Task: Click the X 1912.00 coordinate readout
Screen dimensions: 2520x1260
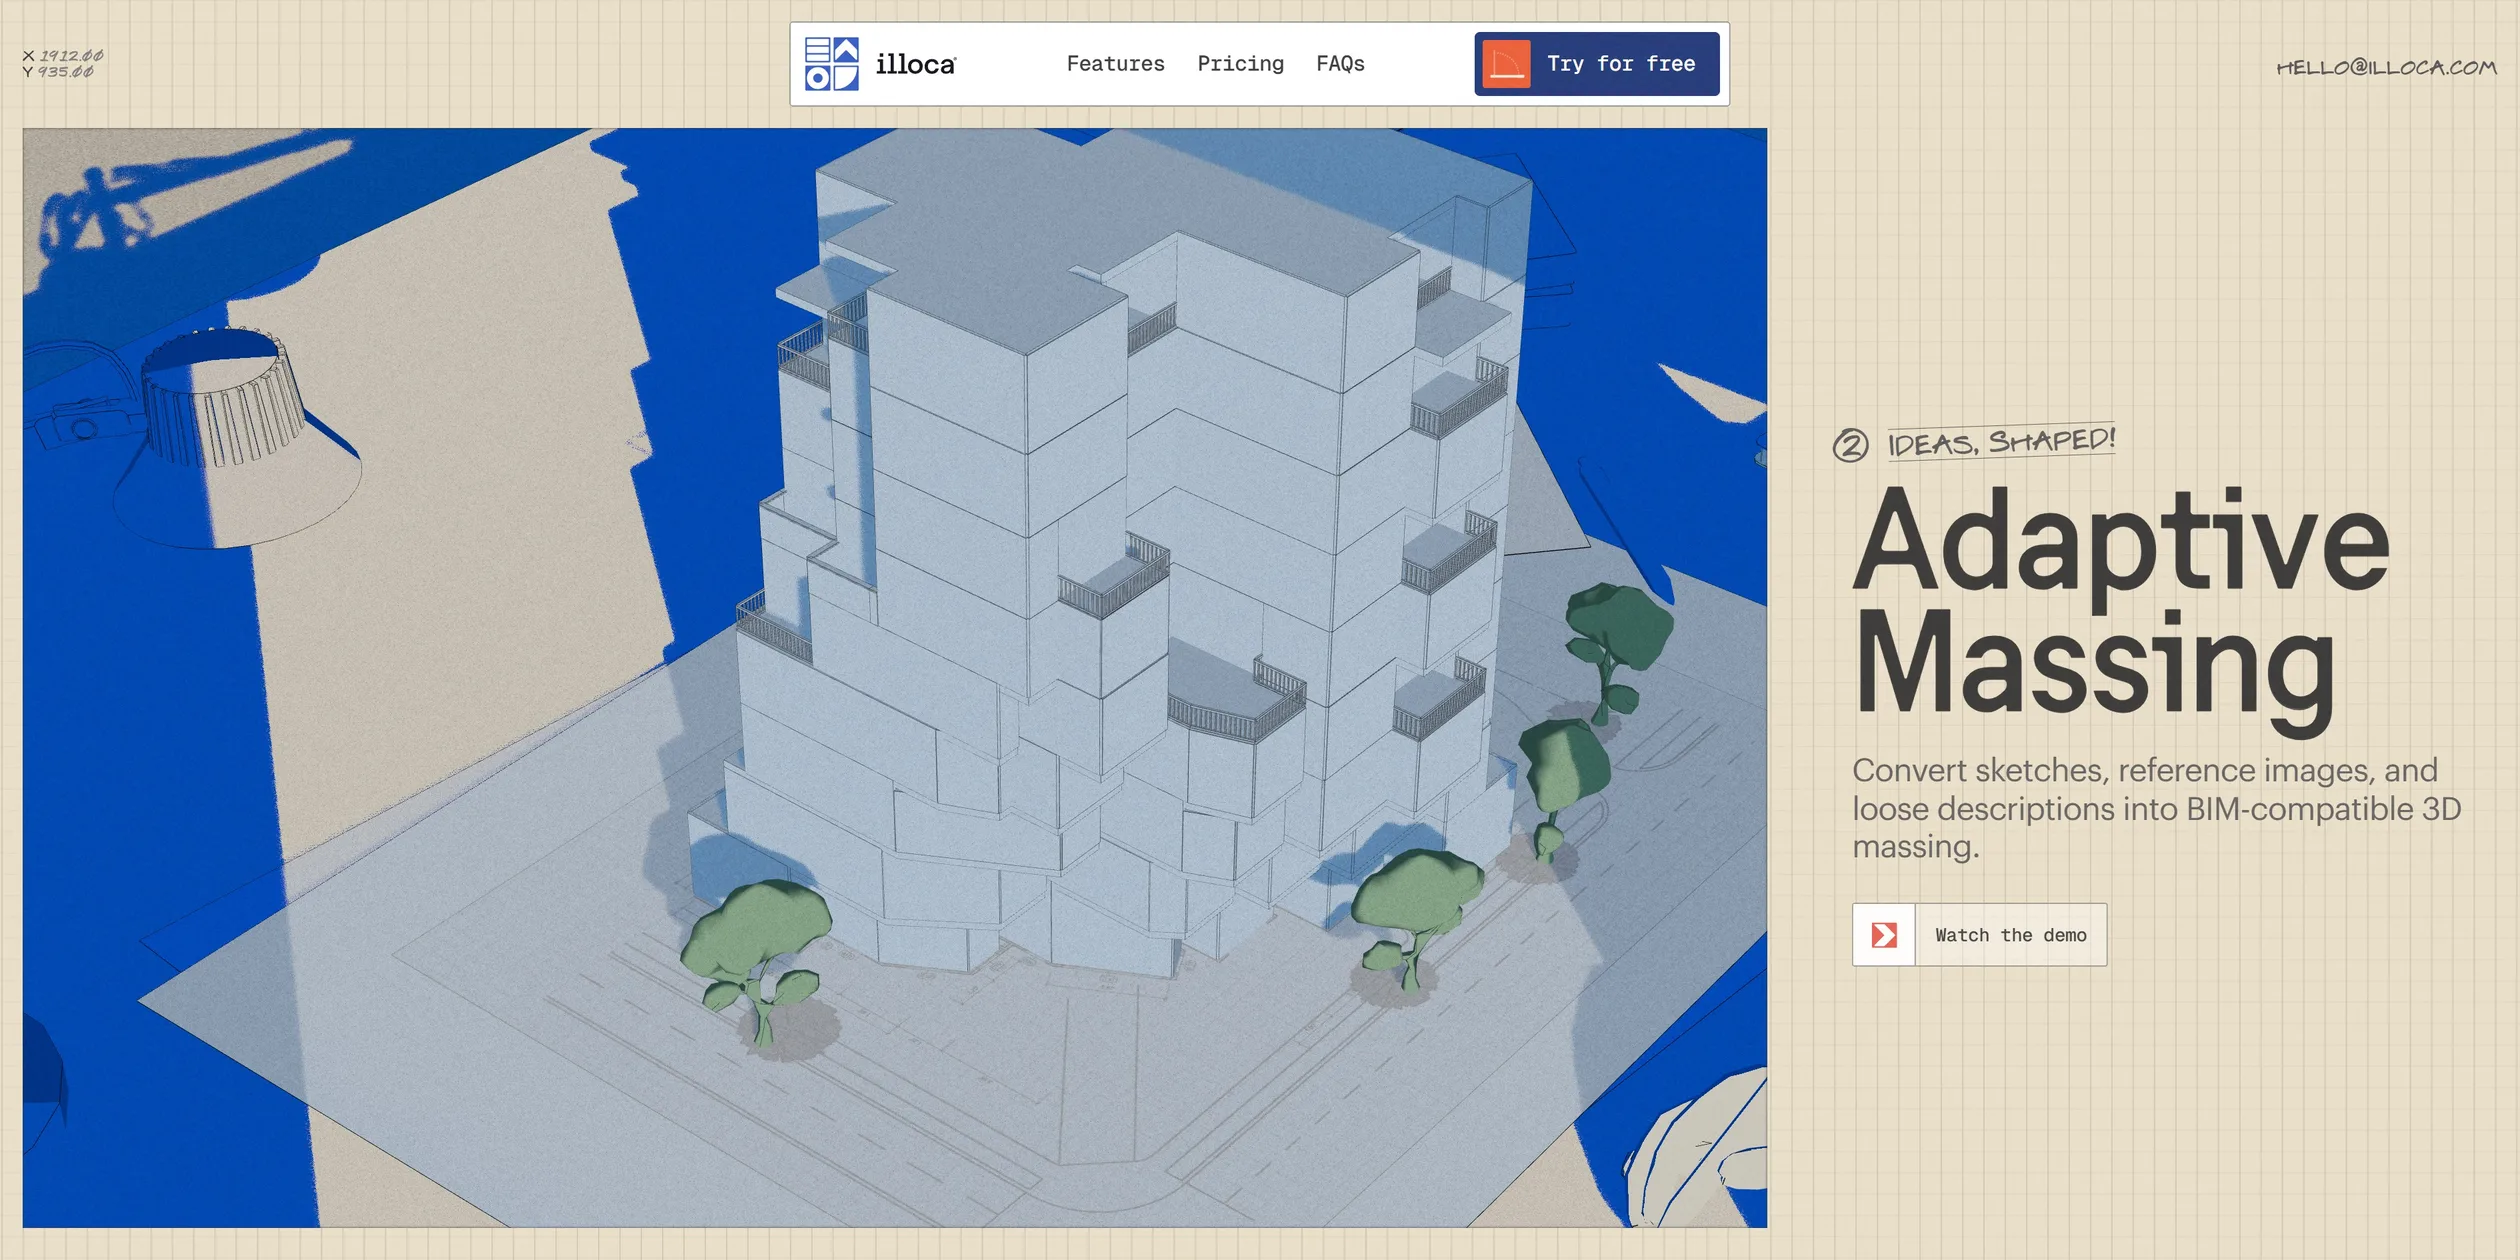Action: pyautogui.click(x=63, y=56)
